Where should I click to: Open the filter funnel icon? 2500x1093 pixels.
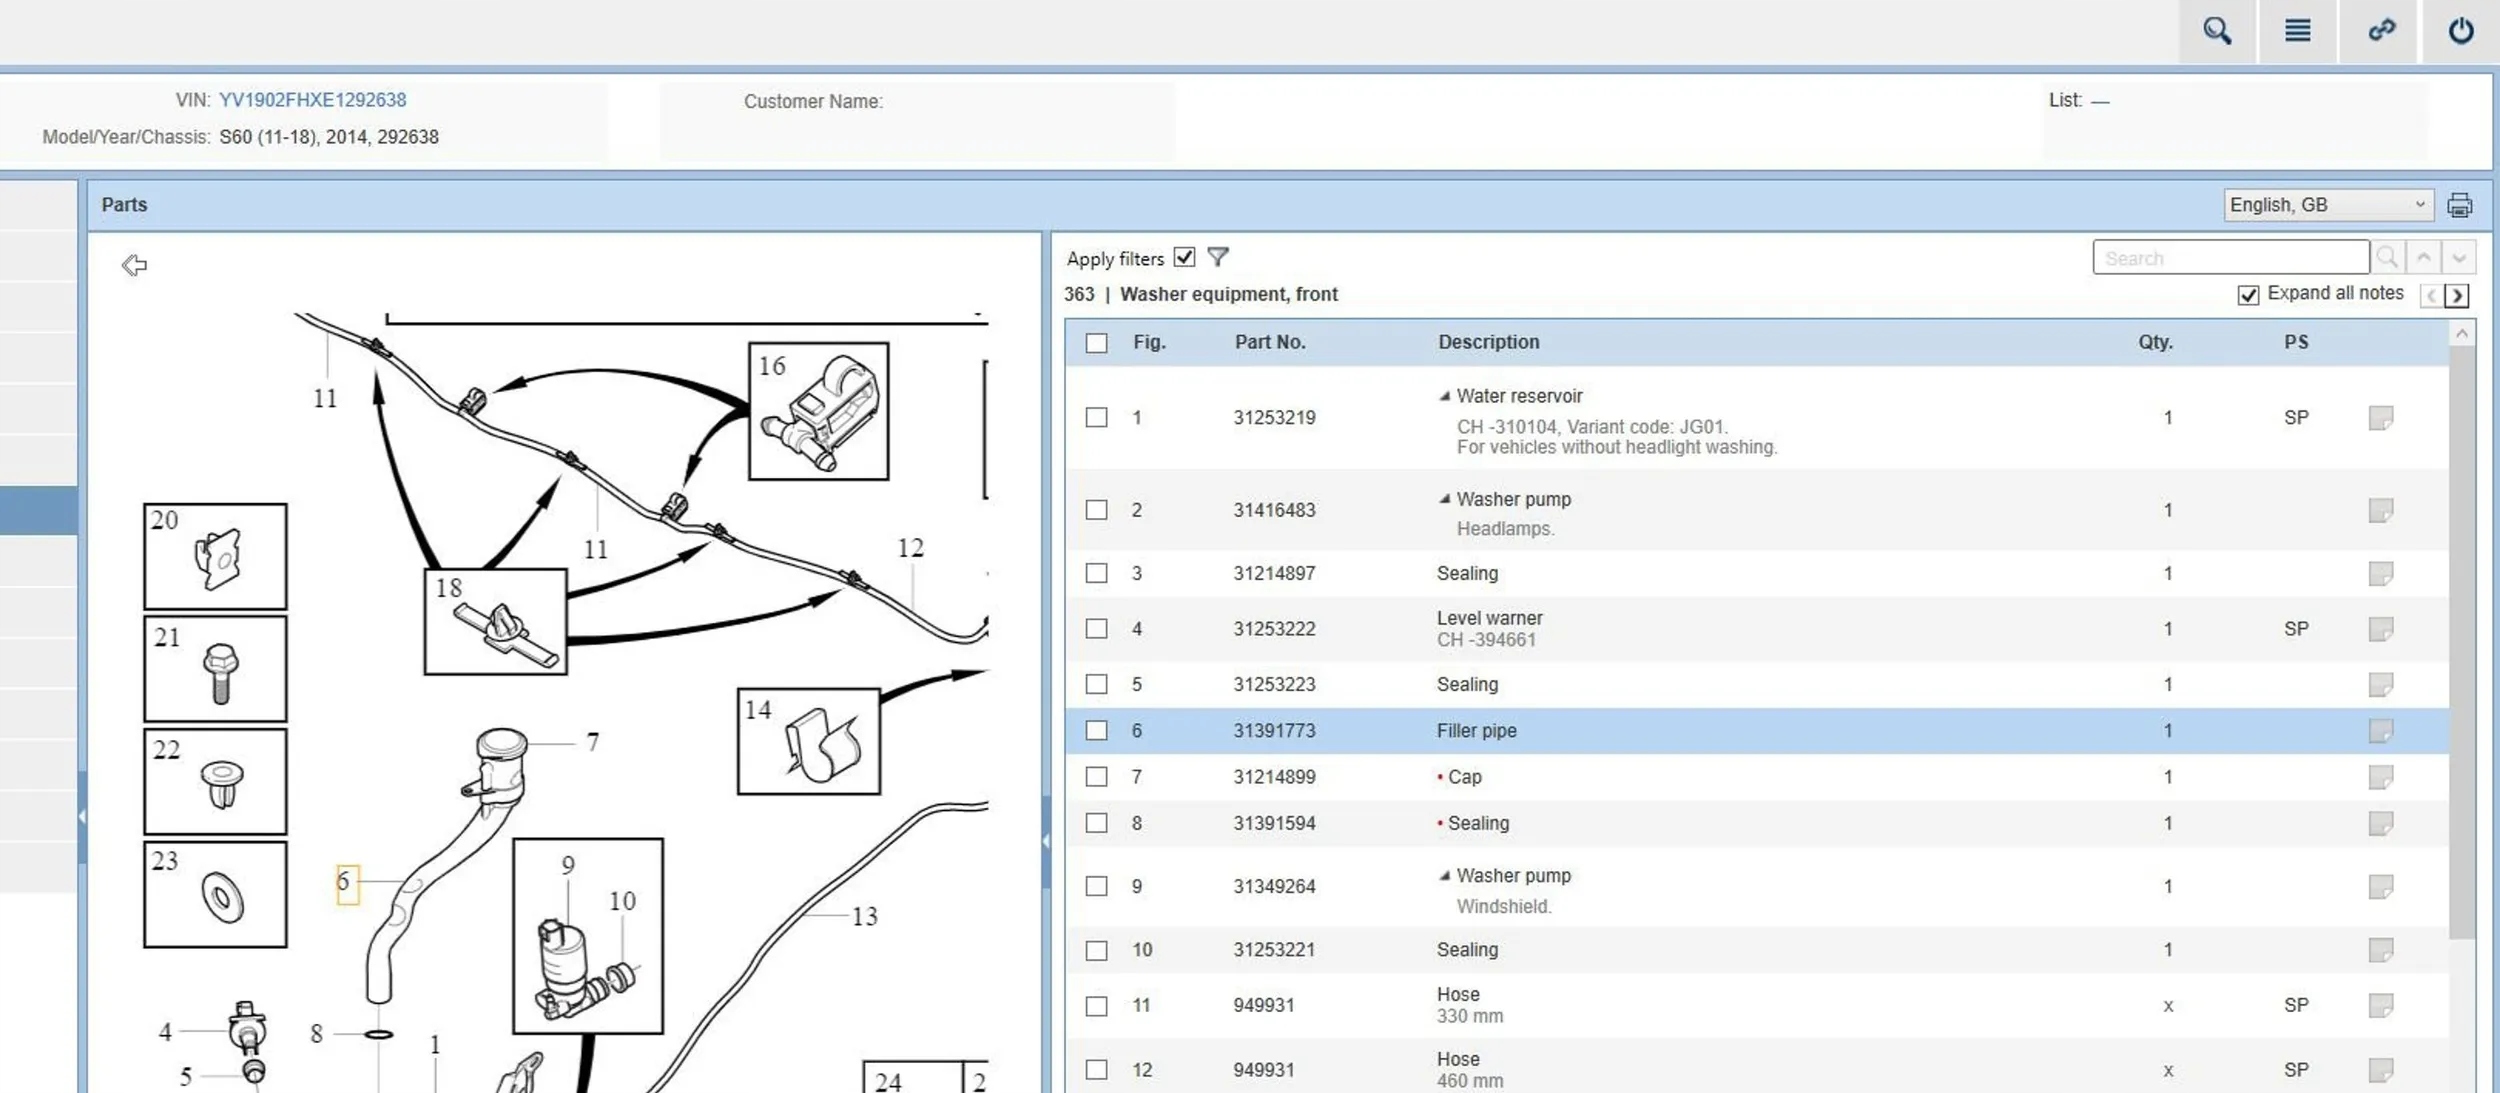1217,257
